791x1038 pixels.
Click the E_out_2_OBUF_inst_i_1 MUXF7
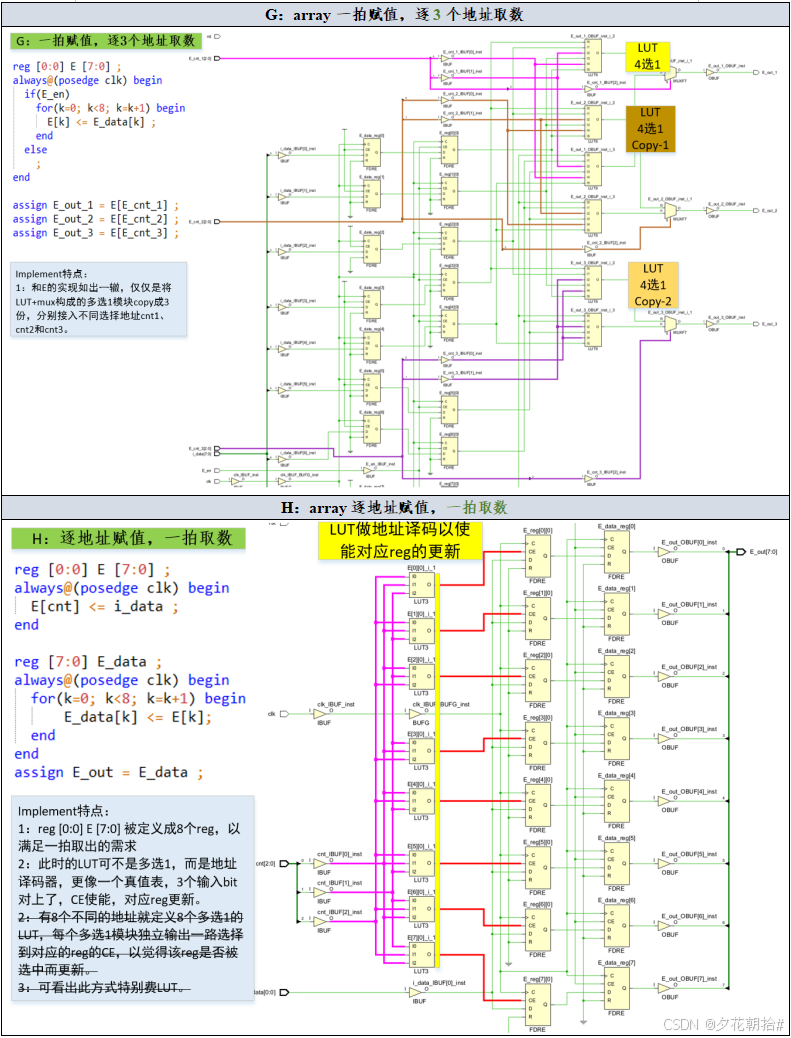click(671, 211)
